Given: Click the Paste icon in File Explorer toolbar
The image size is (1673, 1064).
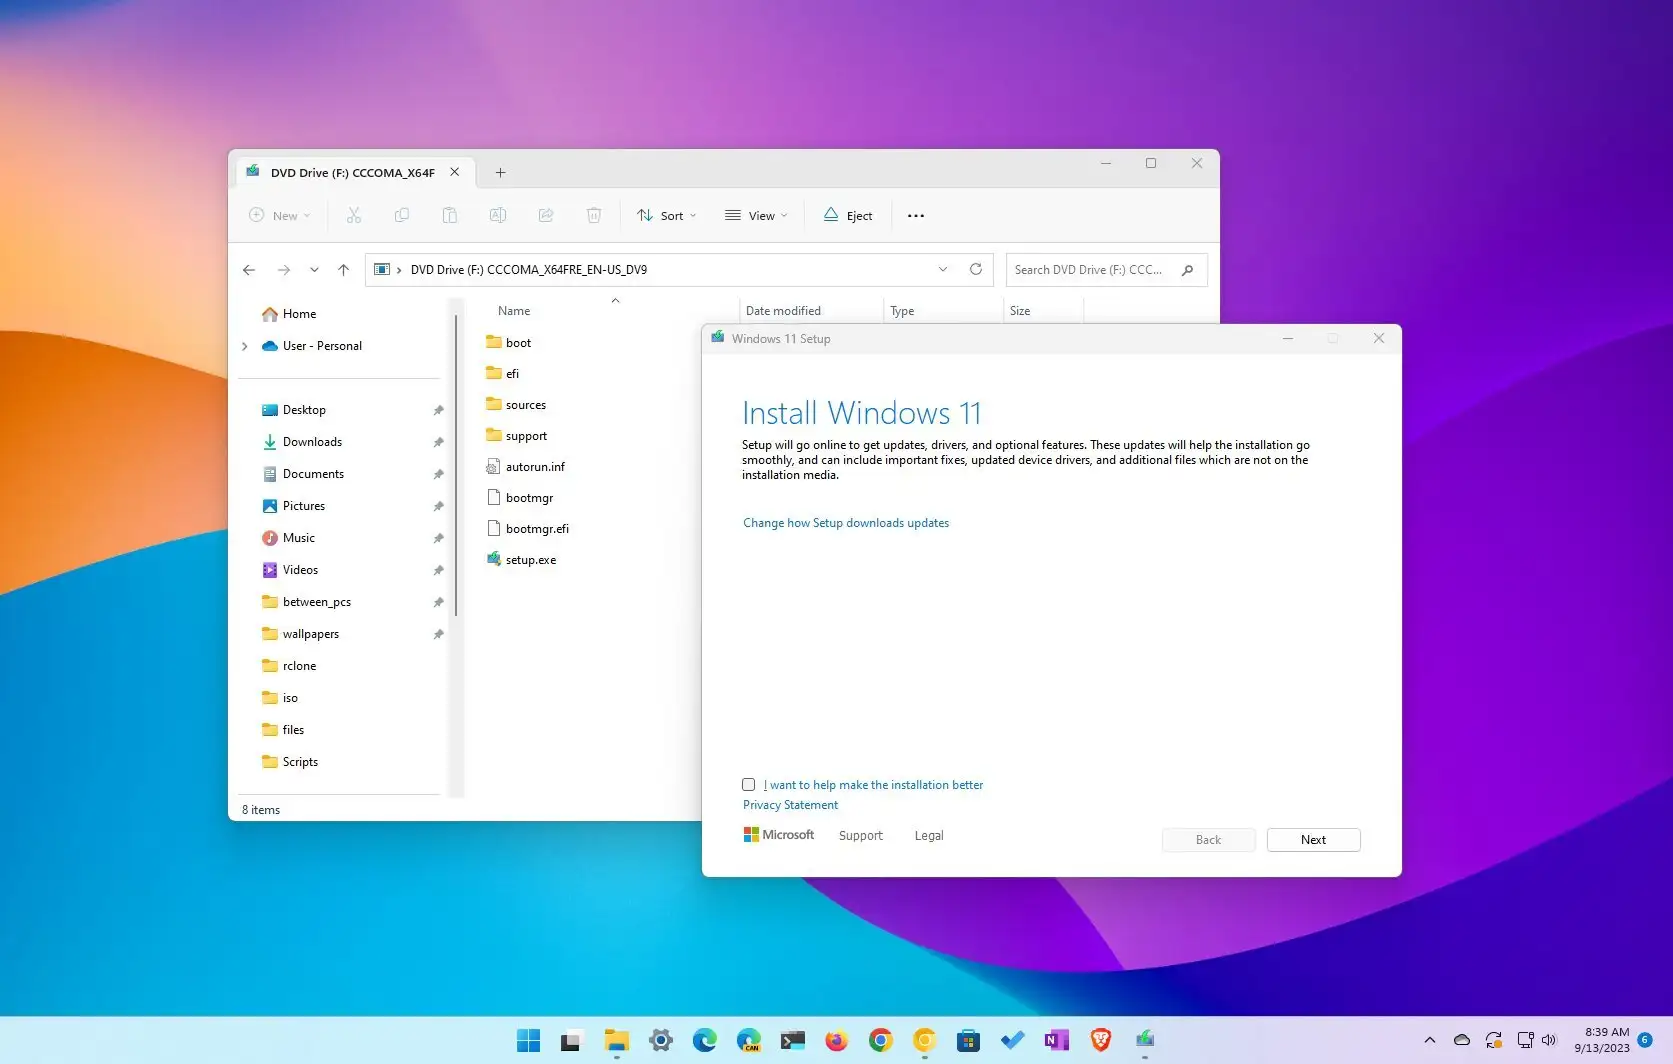Looking at the screenshot, I should [450, 215].
